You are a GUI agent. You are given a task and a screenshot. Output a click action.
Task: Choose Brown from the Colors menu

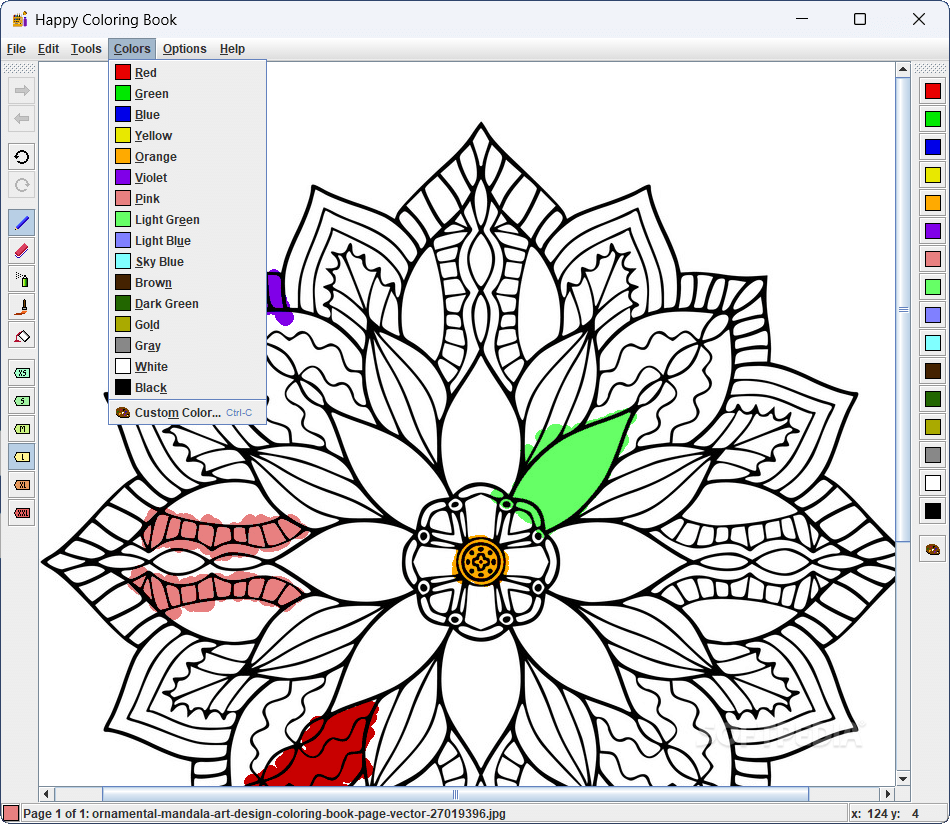tap(187, 283)
